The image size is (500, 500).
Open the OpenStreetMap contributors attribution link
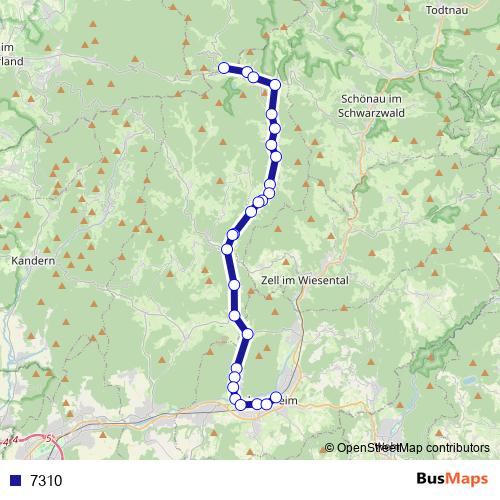point(407,448)
